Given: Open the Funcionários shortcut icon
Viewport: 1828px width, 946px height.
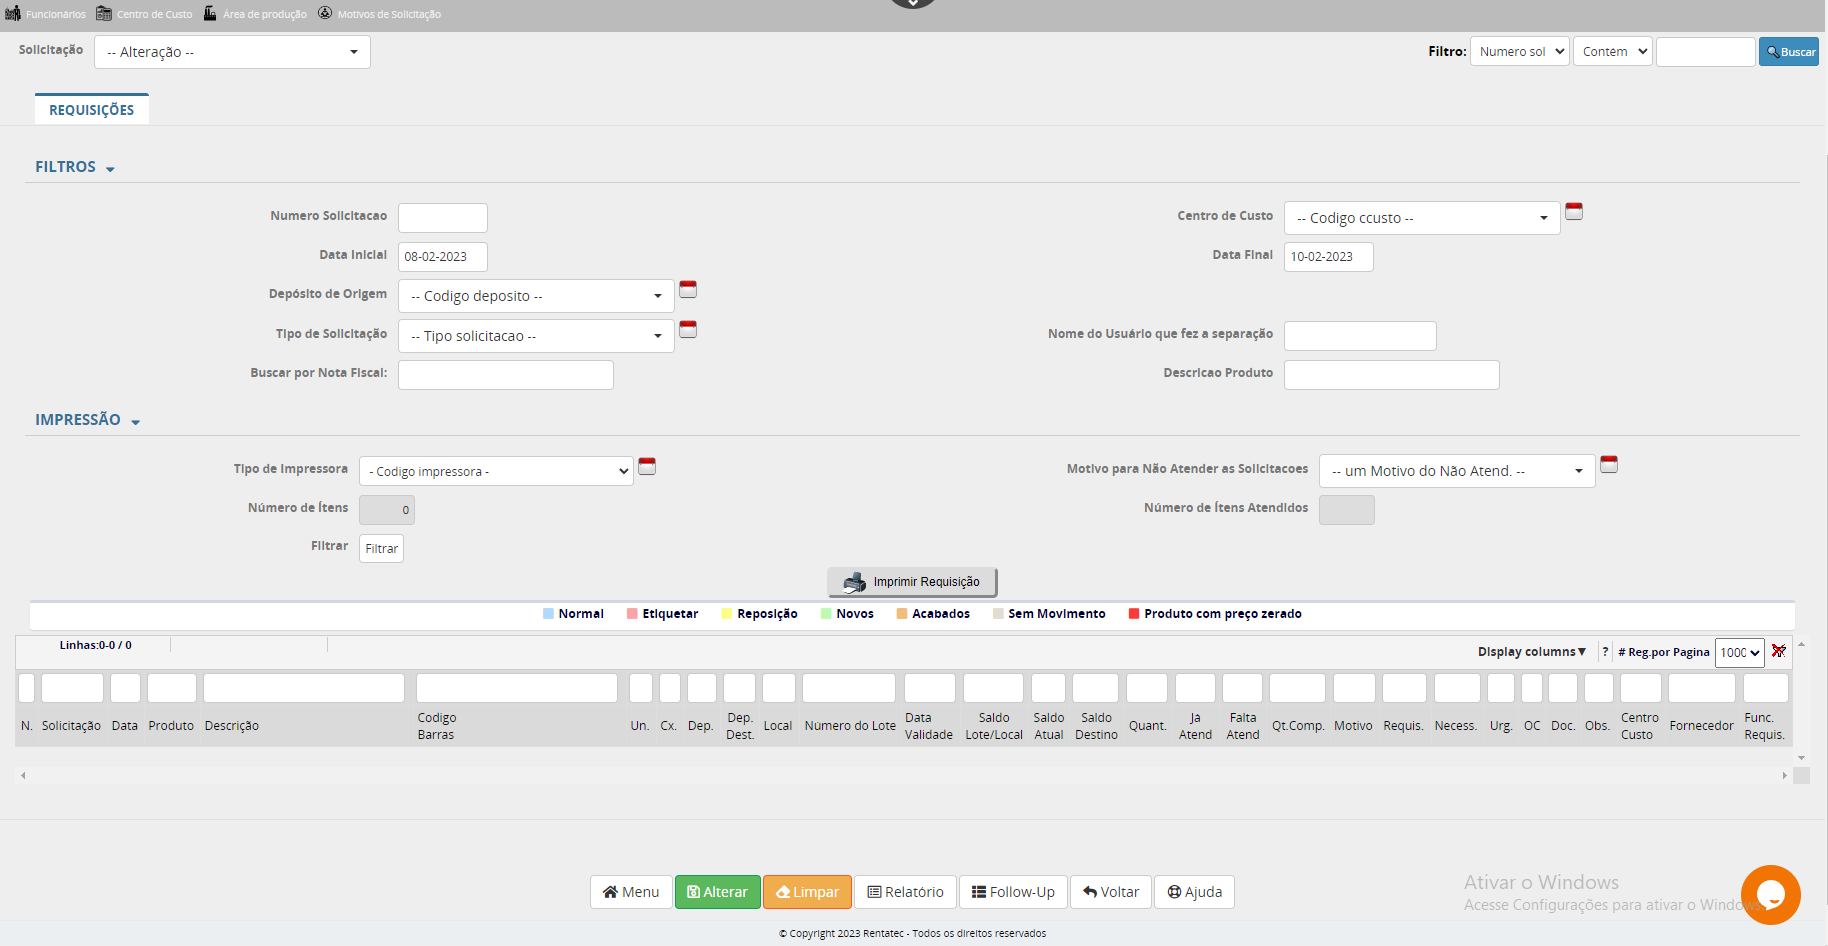Looking at the screenshot, I should [x=13, y=13].
